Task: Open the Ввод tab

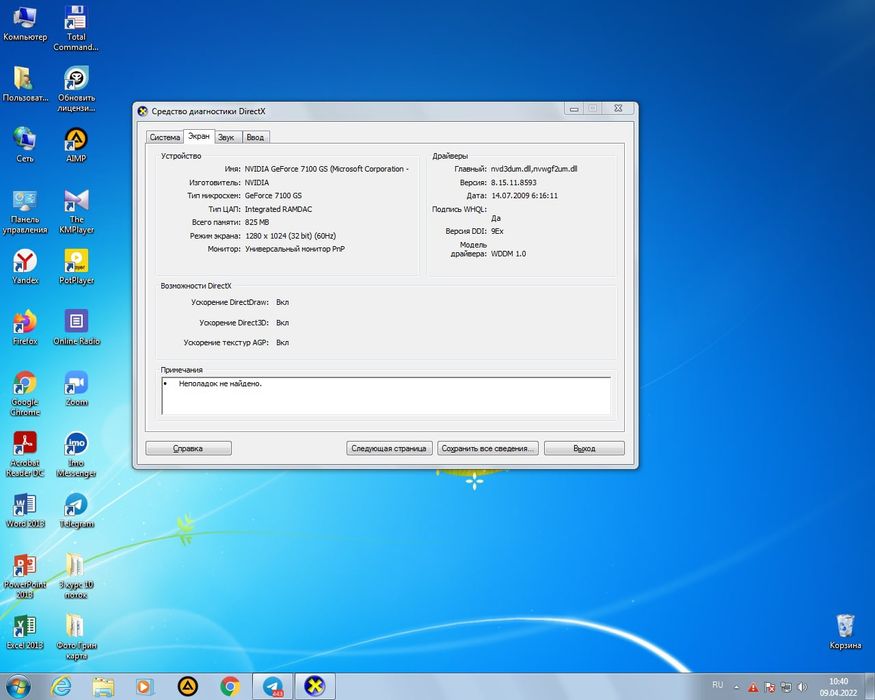Action: tap(255, 137)
